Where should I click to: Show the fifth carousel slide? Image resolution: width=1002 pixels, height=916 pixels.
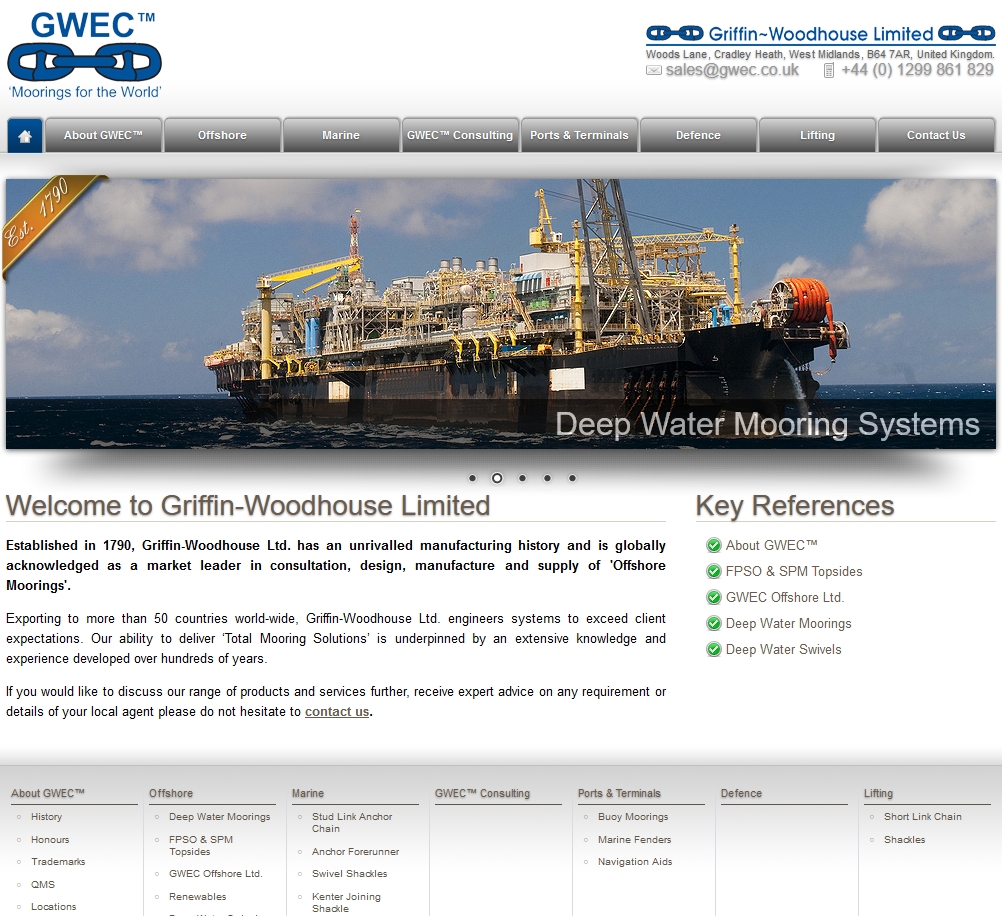point(573,478)
